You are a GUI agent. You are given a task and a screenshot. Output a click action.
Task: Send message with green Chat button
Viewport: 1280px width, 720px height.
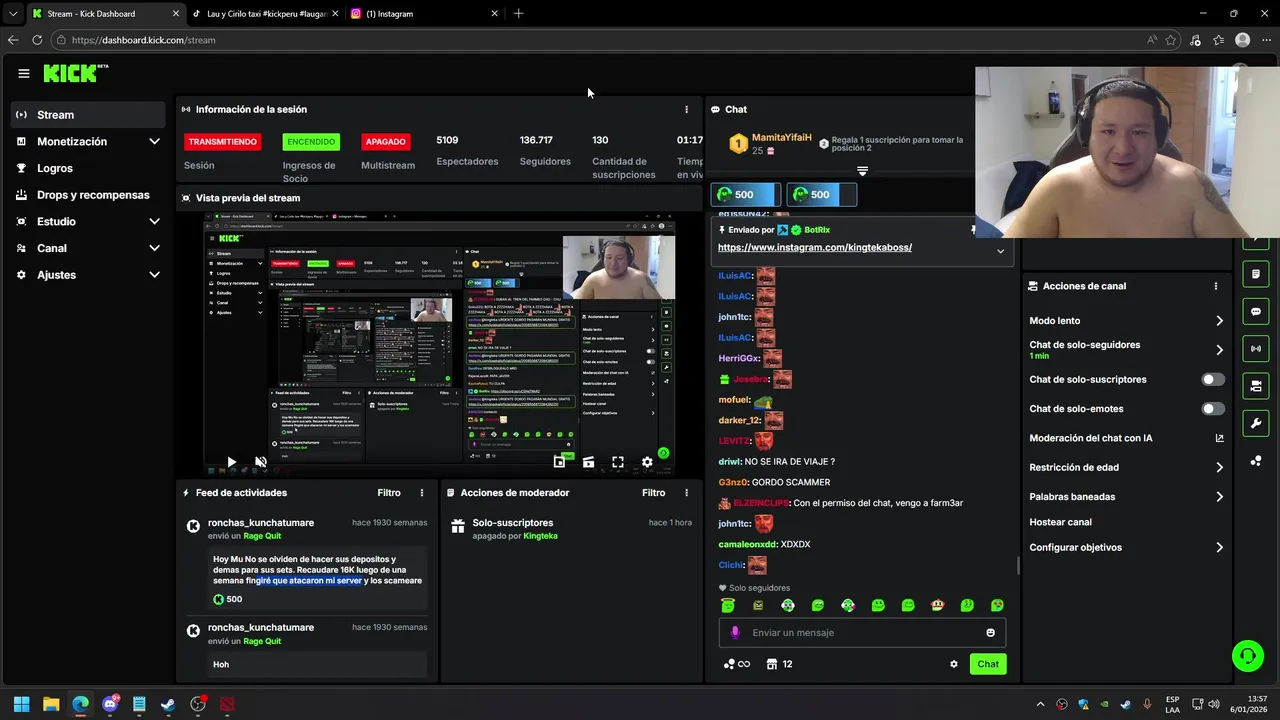point(988,664)
